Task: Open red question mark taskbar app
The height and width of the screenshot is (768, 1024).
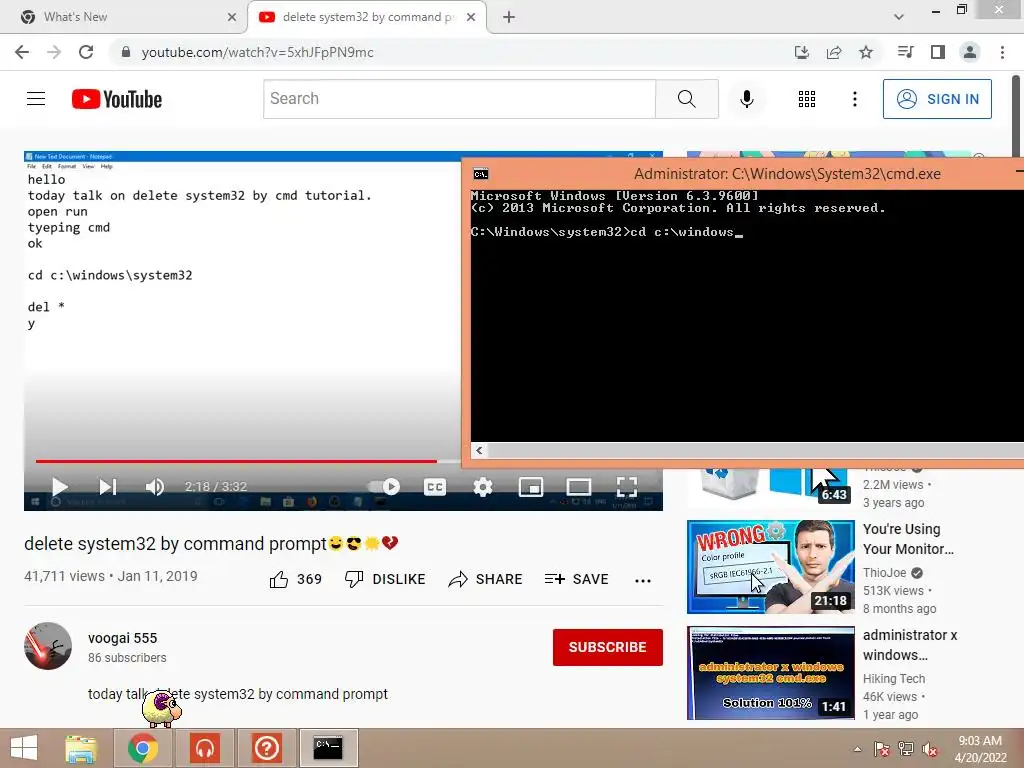Action: pos(266,748)
